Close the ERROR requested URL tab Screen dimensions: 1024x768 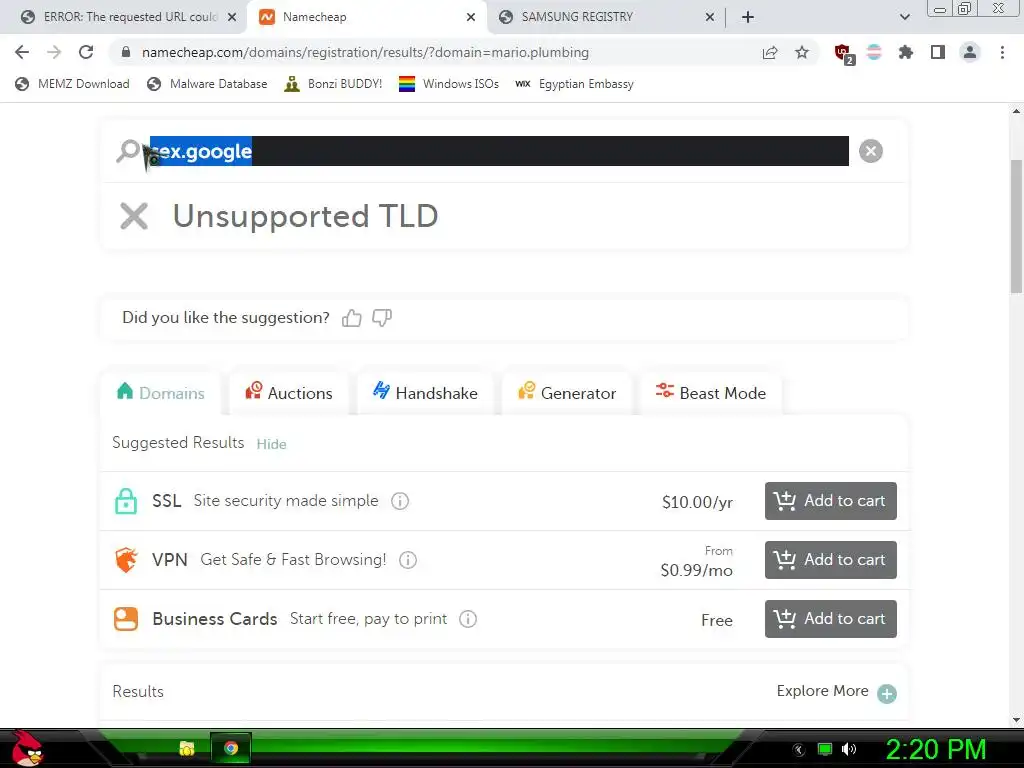[x=232, y=17]
